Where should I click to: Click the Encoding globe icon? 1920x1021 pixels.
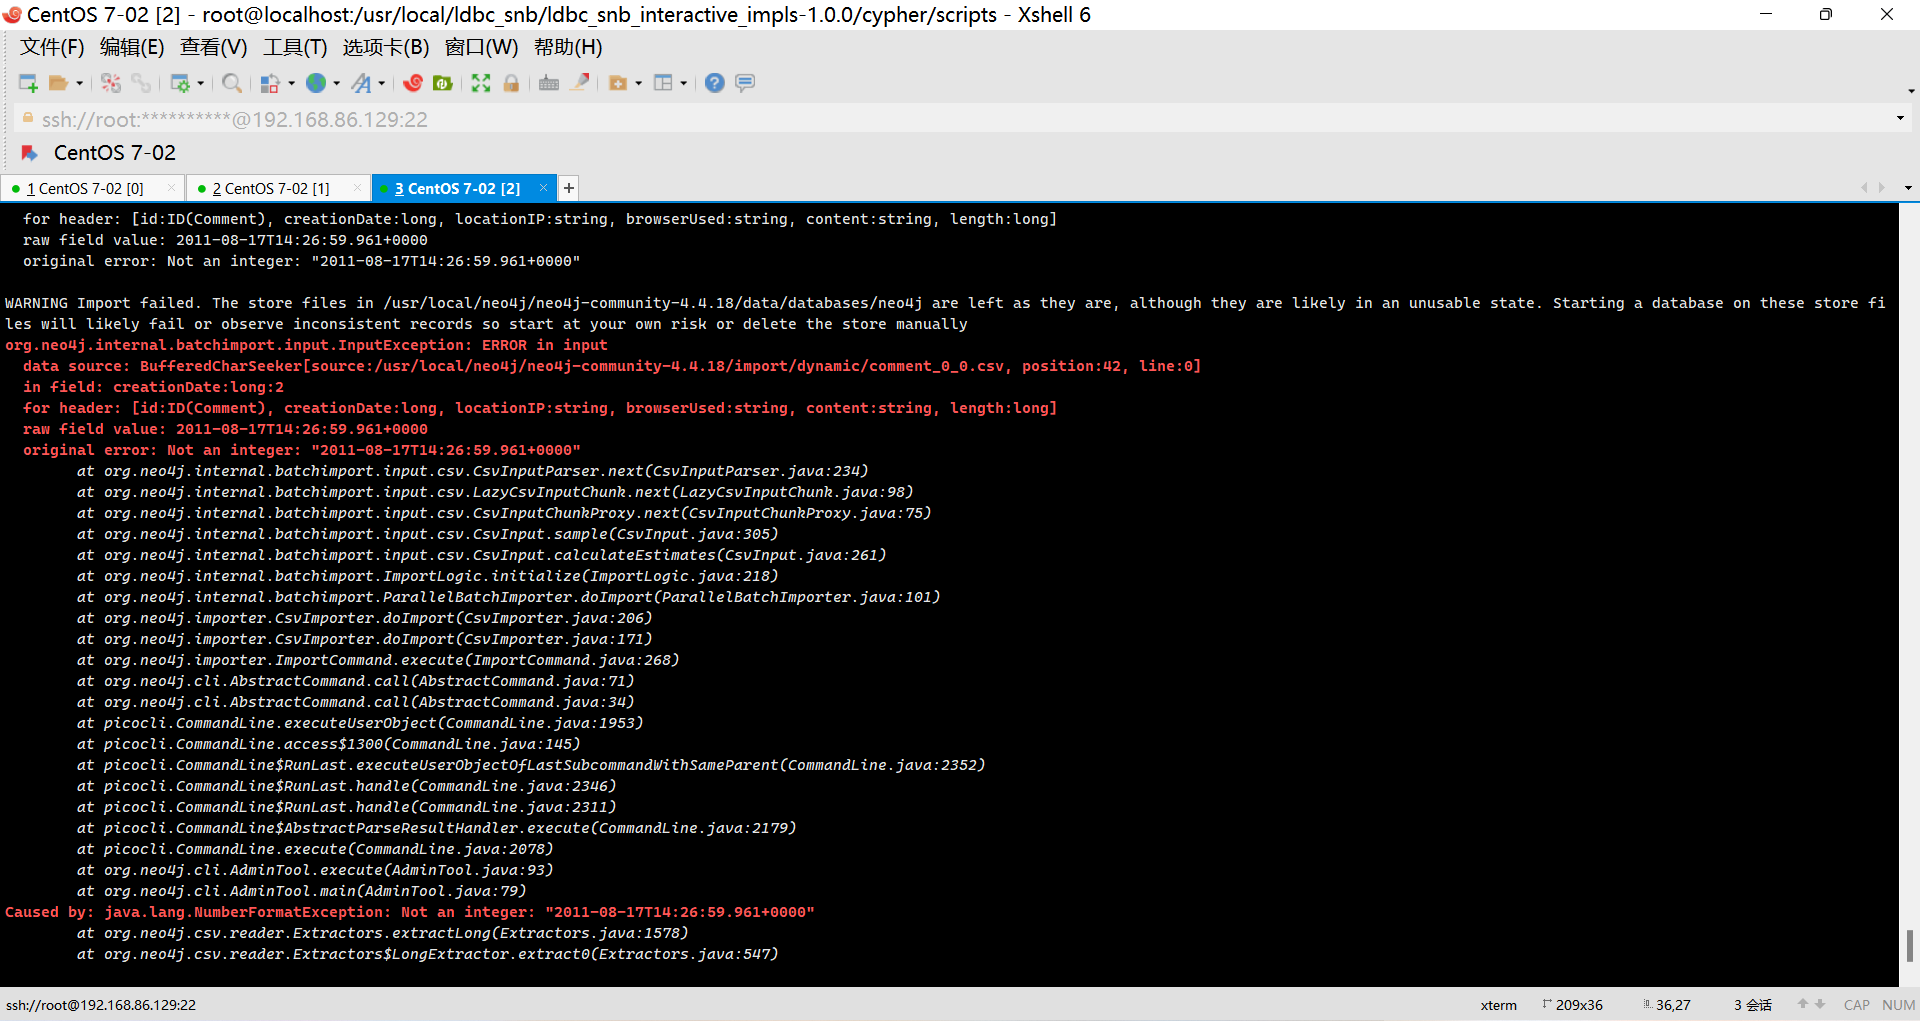coord(316,83)
